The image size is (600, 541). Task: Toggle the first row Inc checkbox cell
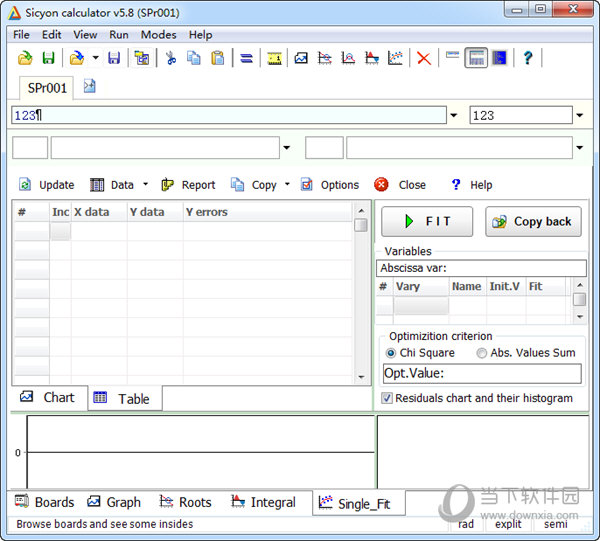click(x=61, y=231)
